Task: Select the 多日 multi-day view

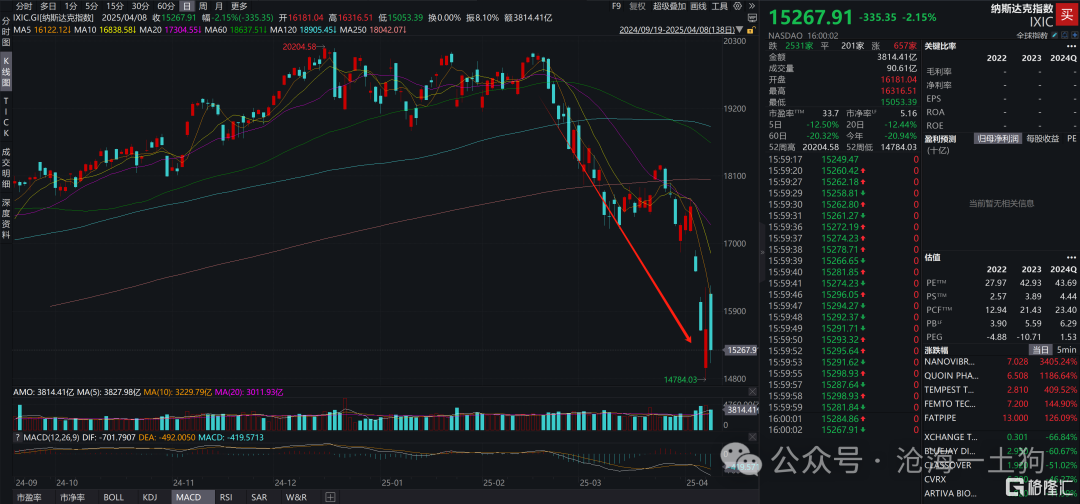Action: click(48, 6)
